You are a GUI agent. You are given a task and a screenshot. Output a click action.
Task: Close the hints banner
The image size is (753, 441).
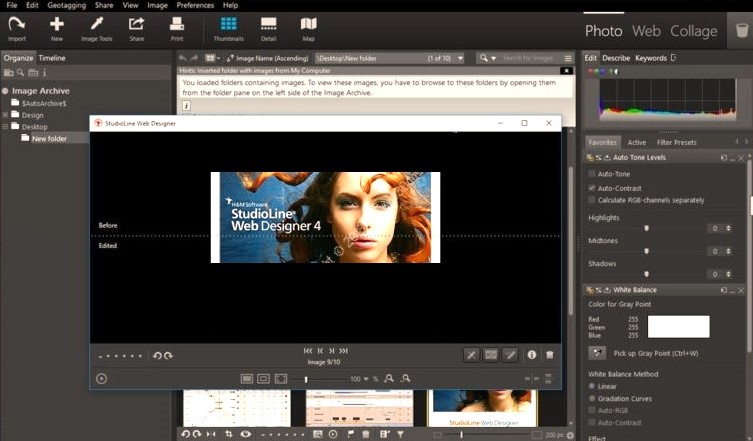[567, 71]
